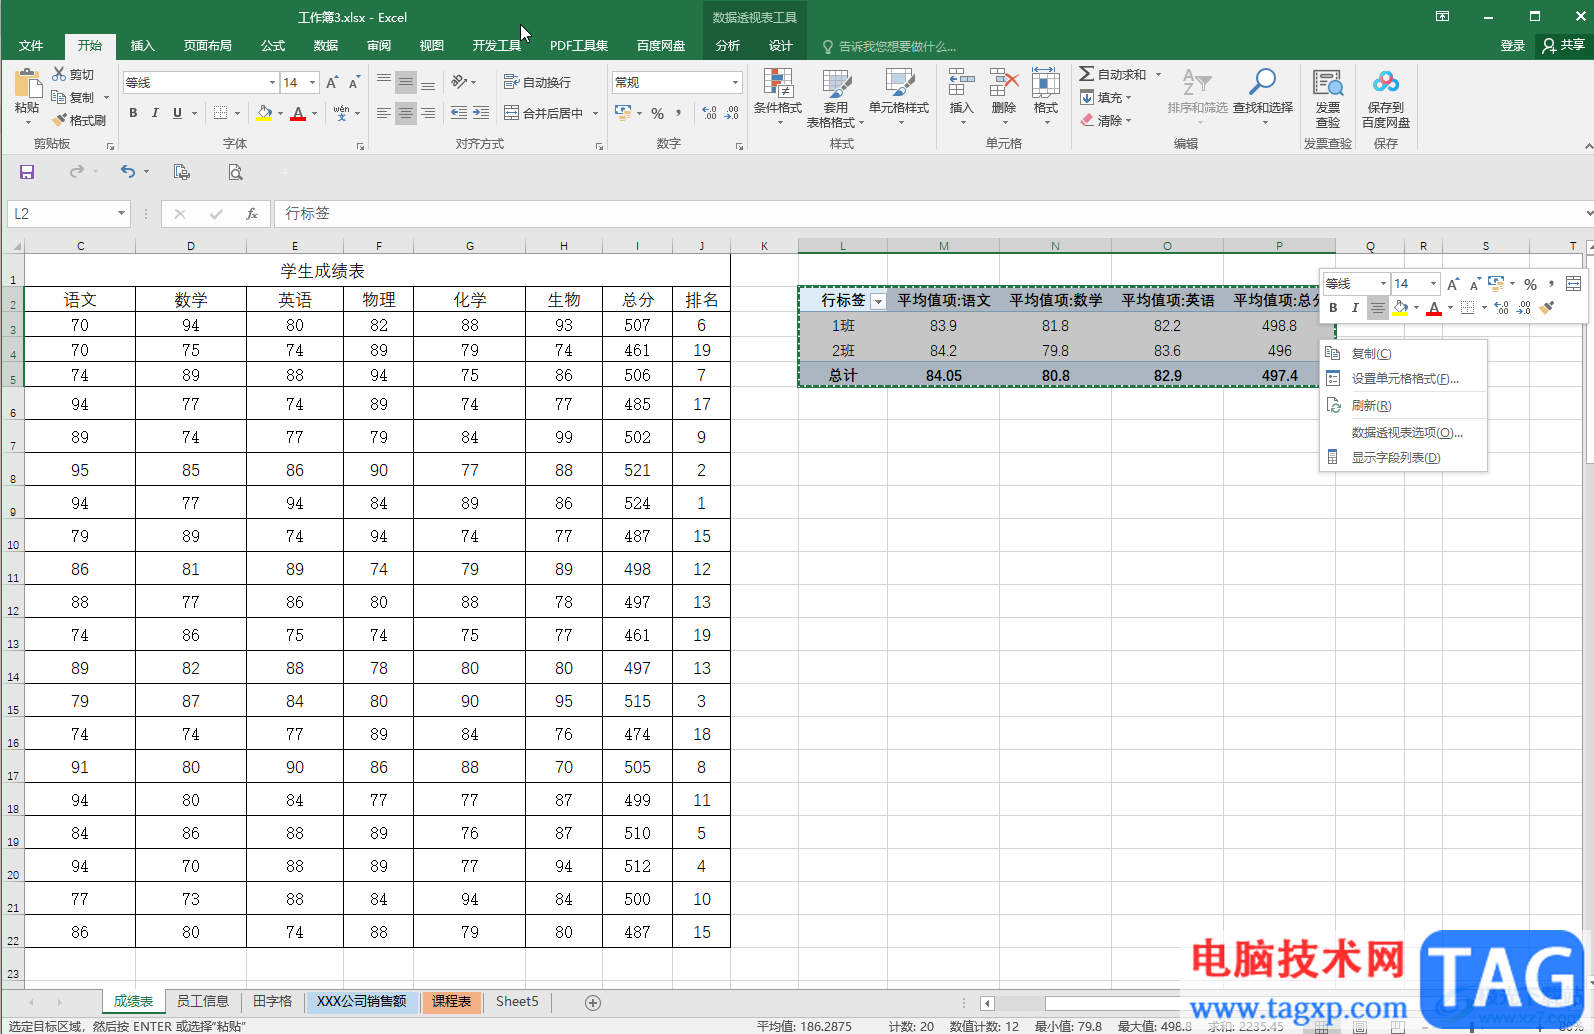The image size is (1594, 1034).
Task: Click the Delete cells (删除) icon
Action: (x=1004, y=84)
